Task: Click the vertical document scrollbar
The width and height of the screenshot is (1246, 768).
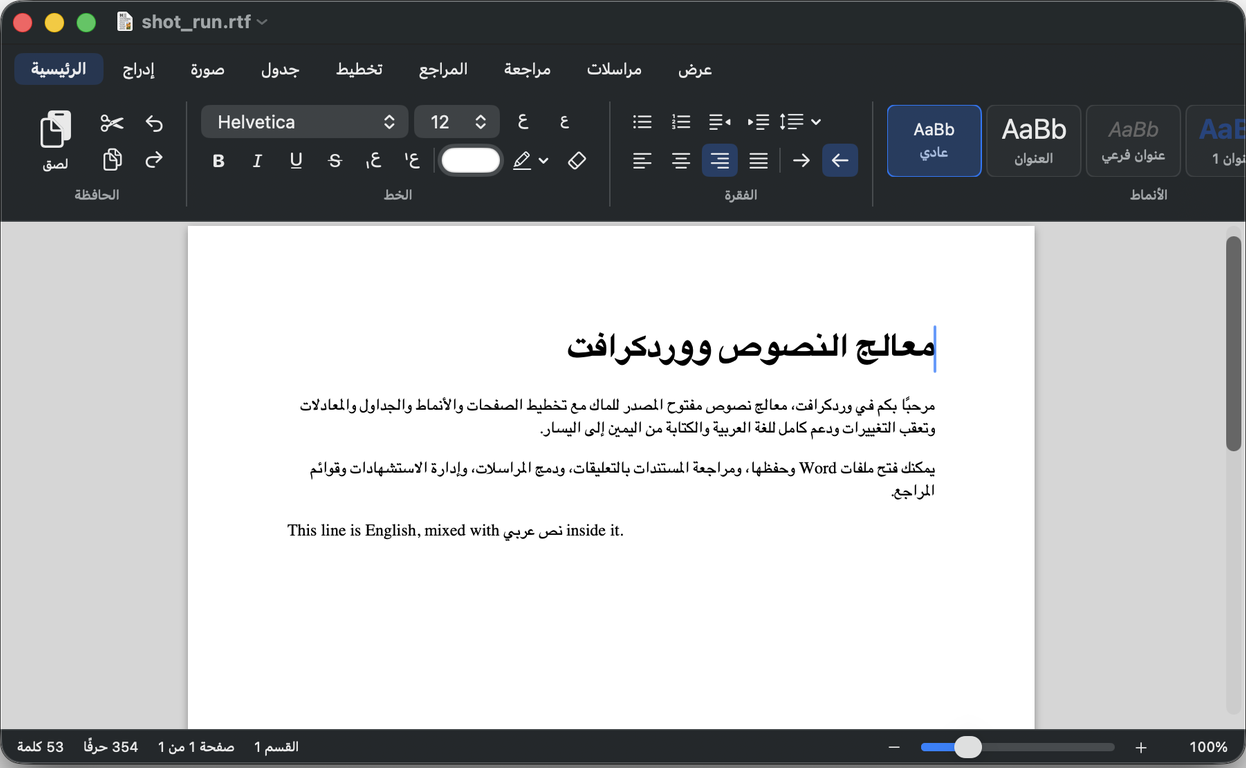Action: point(1233,345)
